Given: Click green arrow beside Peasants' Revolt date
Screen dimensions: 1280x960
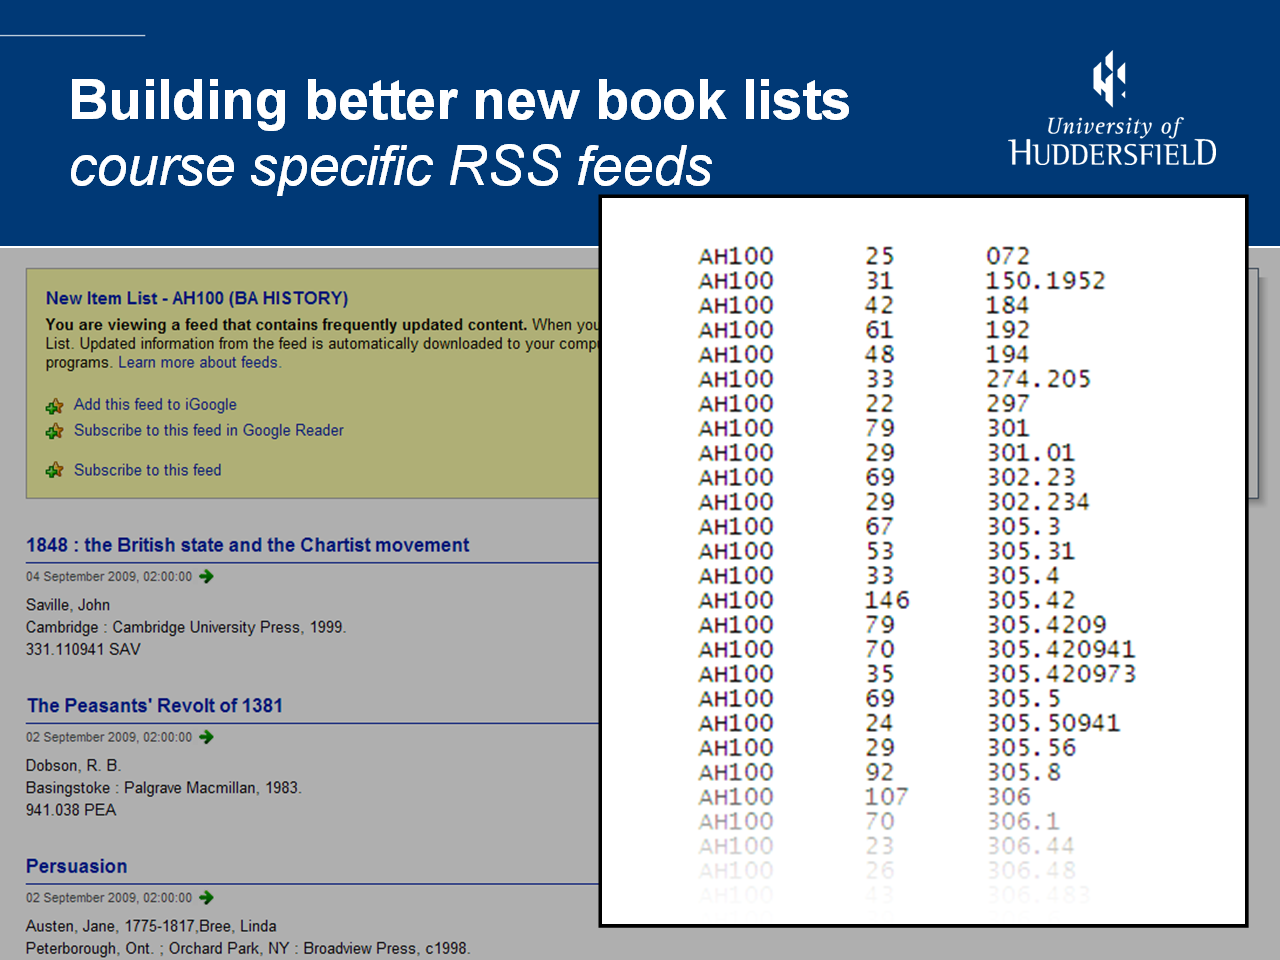Looking at the screenshot, I should click(x=206, y=737).
